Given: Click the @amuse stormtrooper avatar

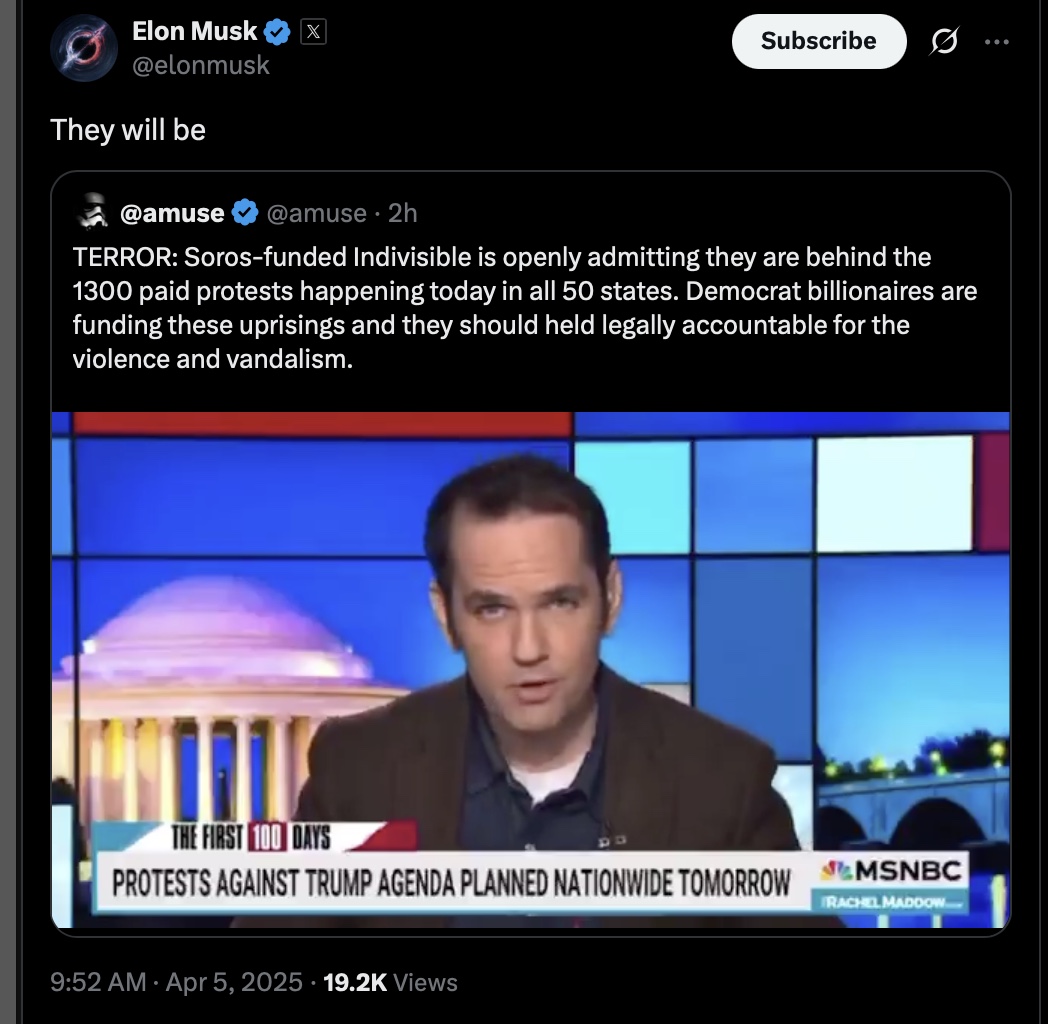Looking at the screenshot, I should pos(93,212).
